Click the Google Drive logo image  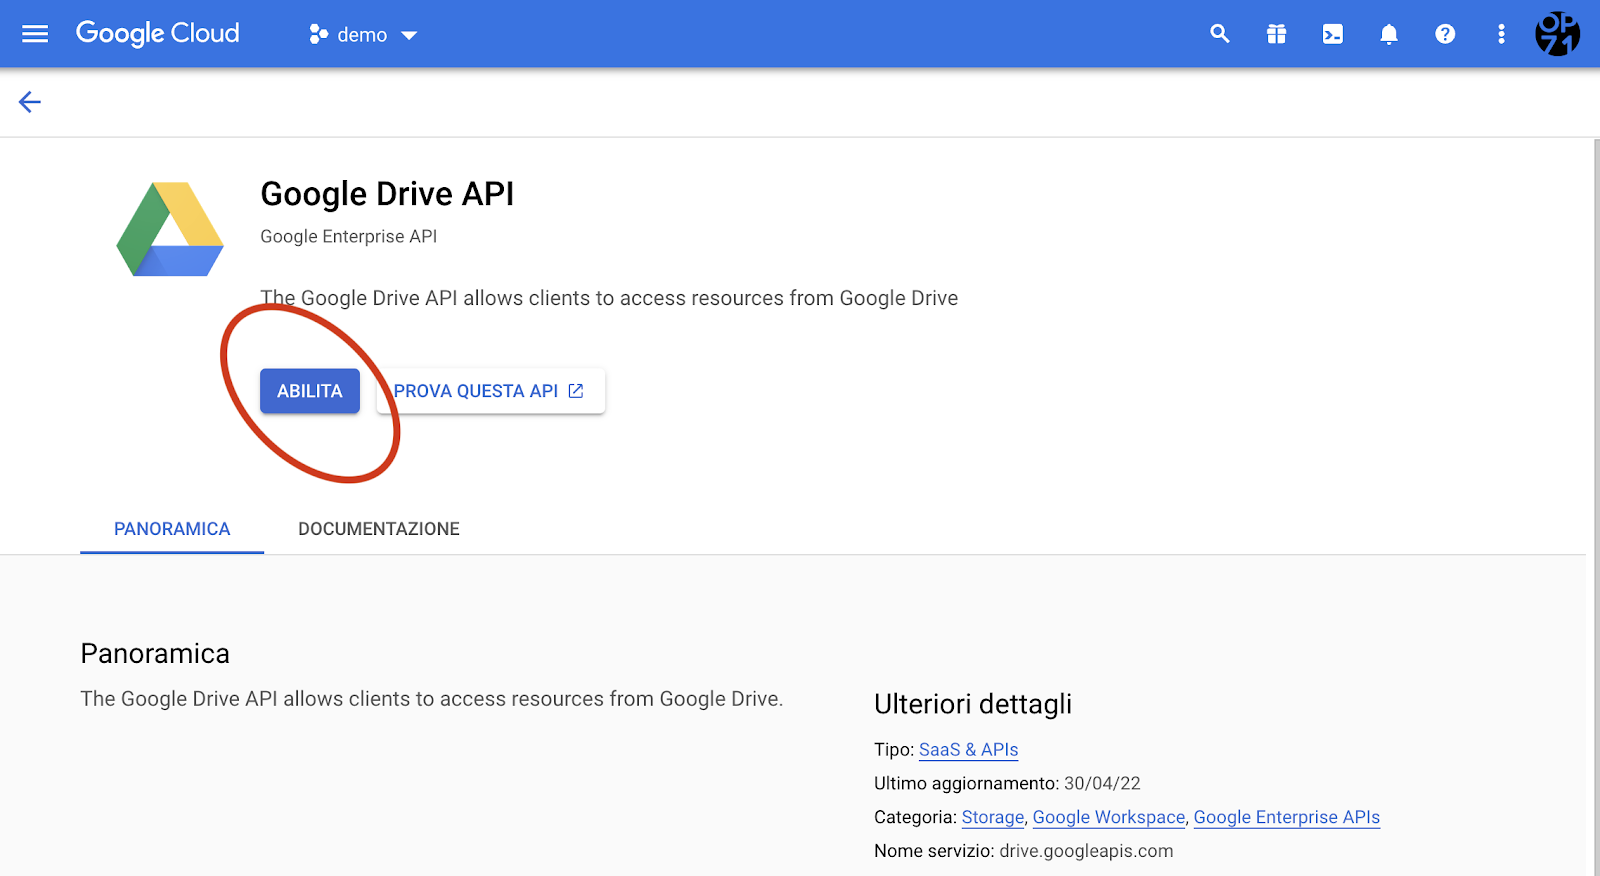(170, 229)
